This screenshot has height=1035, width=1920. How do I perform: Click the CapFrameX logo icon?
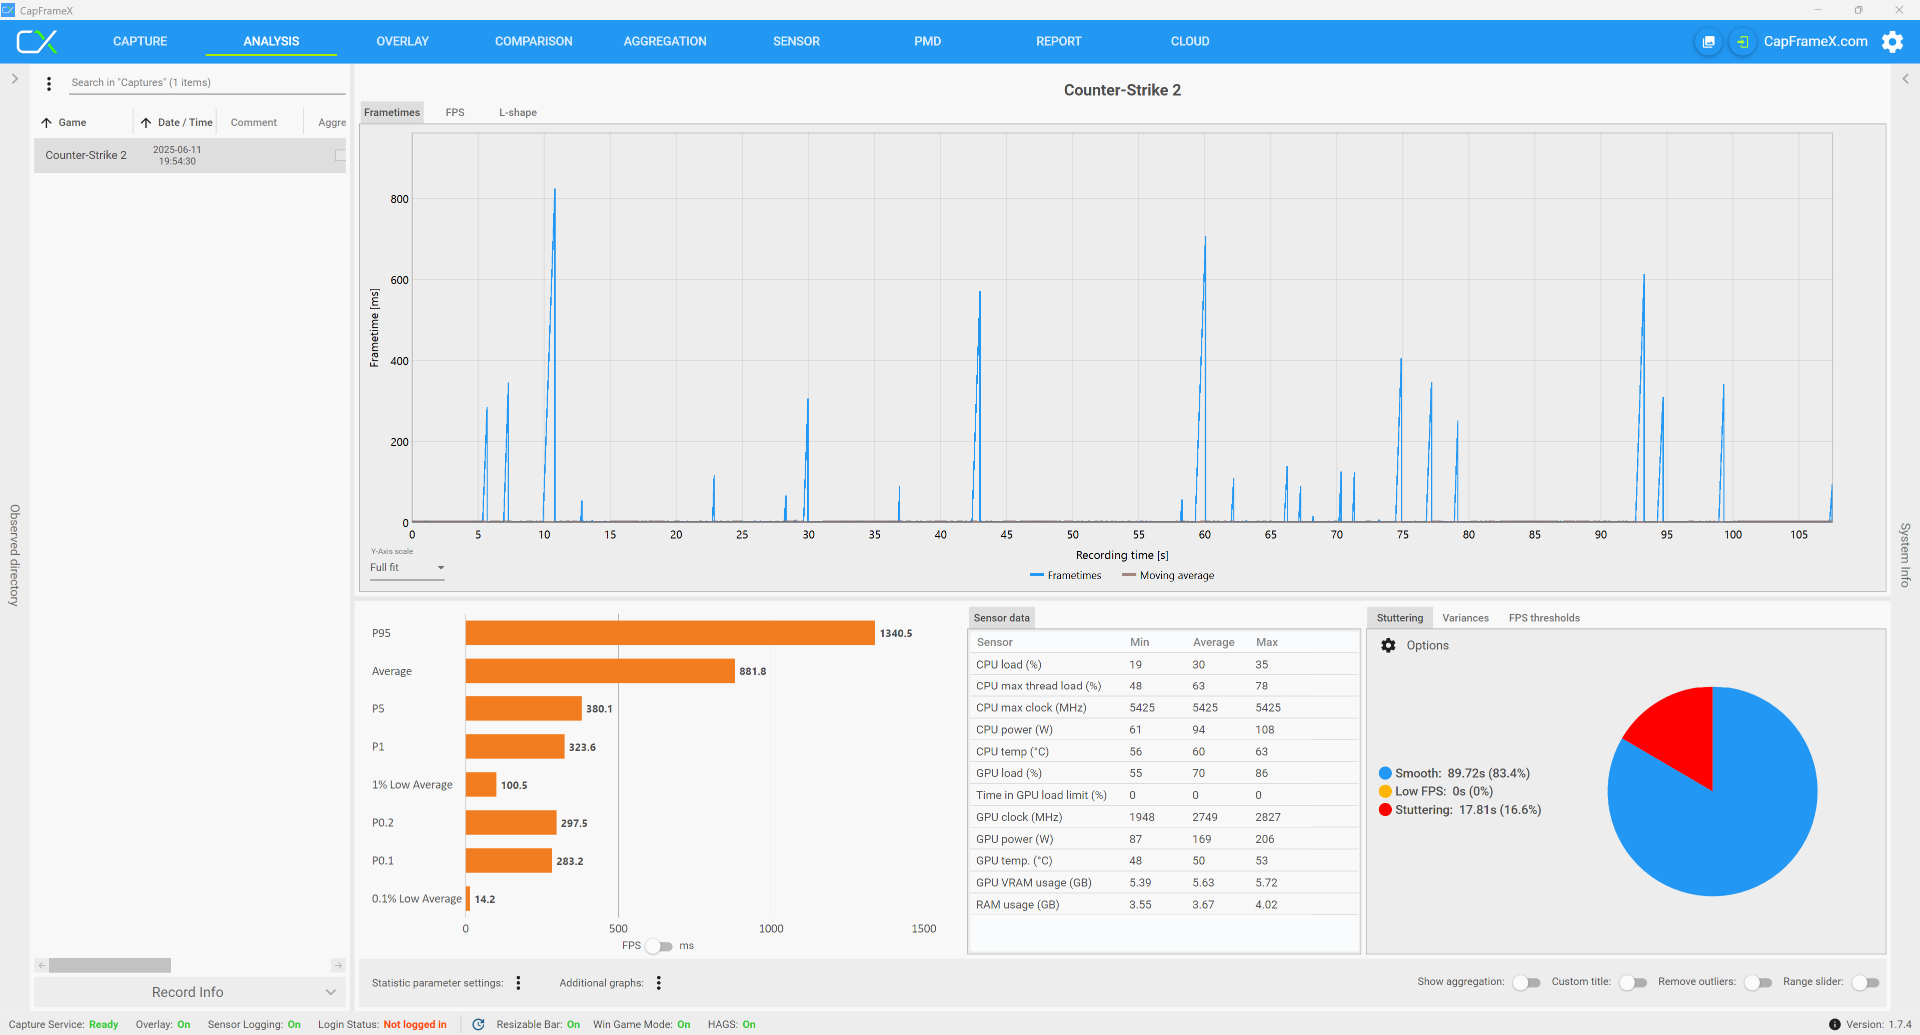(x=37, y=41)
